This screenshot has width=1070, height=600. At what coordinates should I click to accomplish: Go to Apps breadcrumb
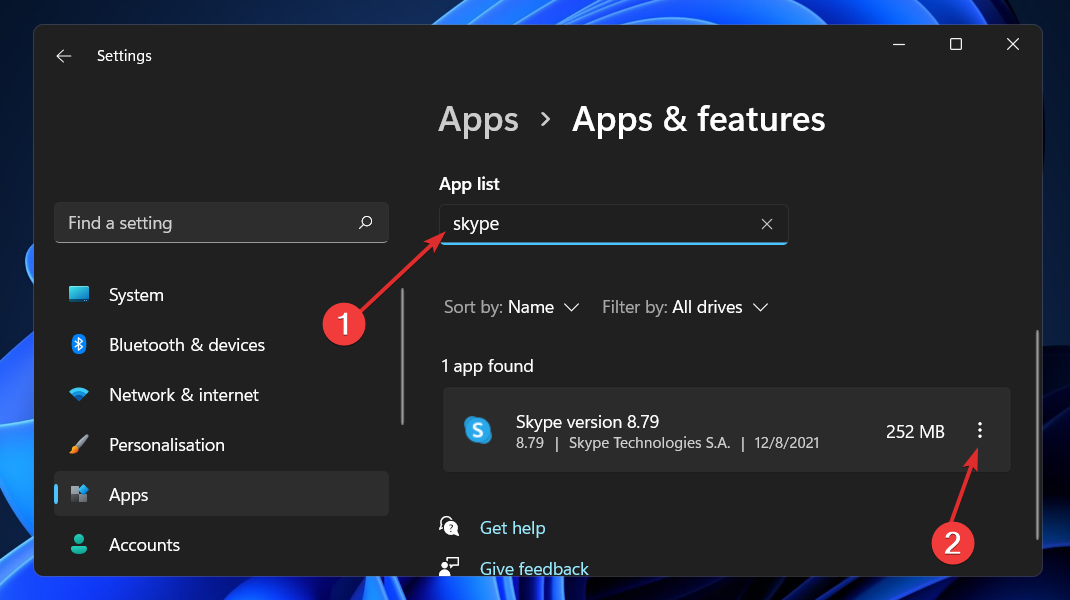coord(478,119)
